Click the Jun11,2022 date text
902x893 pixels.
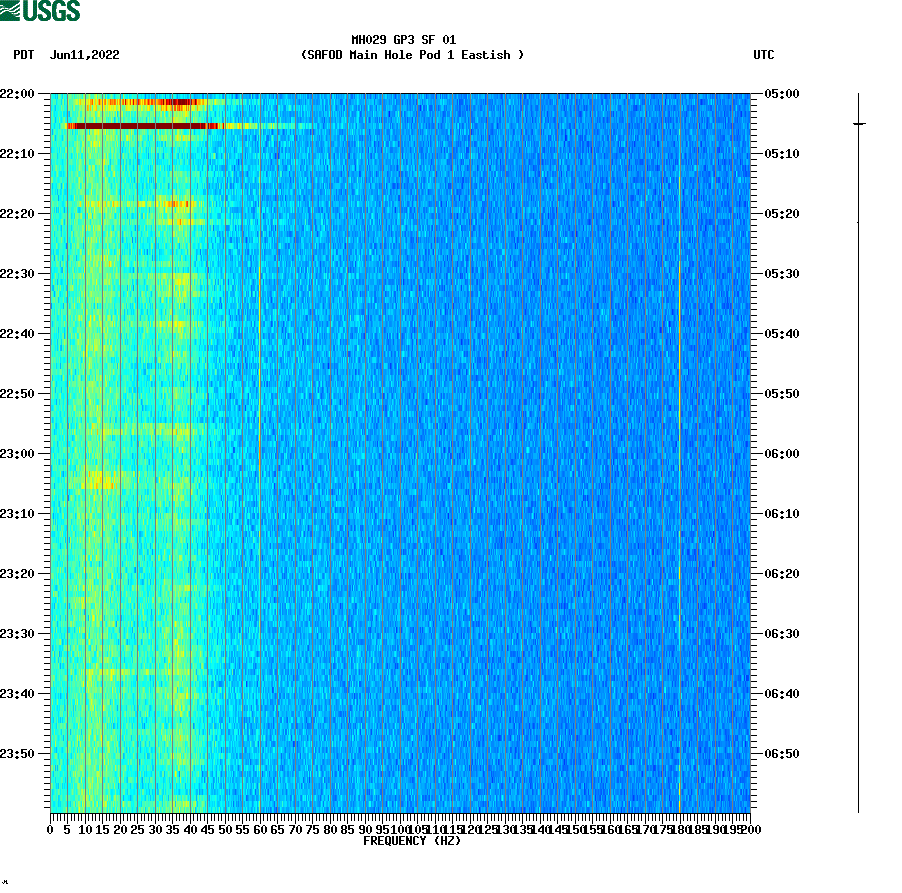[x=84, y=56]
